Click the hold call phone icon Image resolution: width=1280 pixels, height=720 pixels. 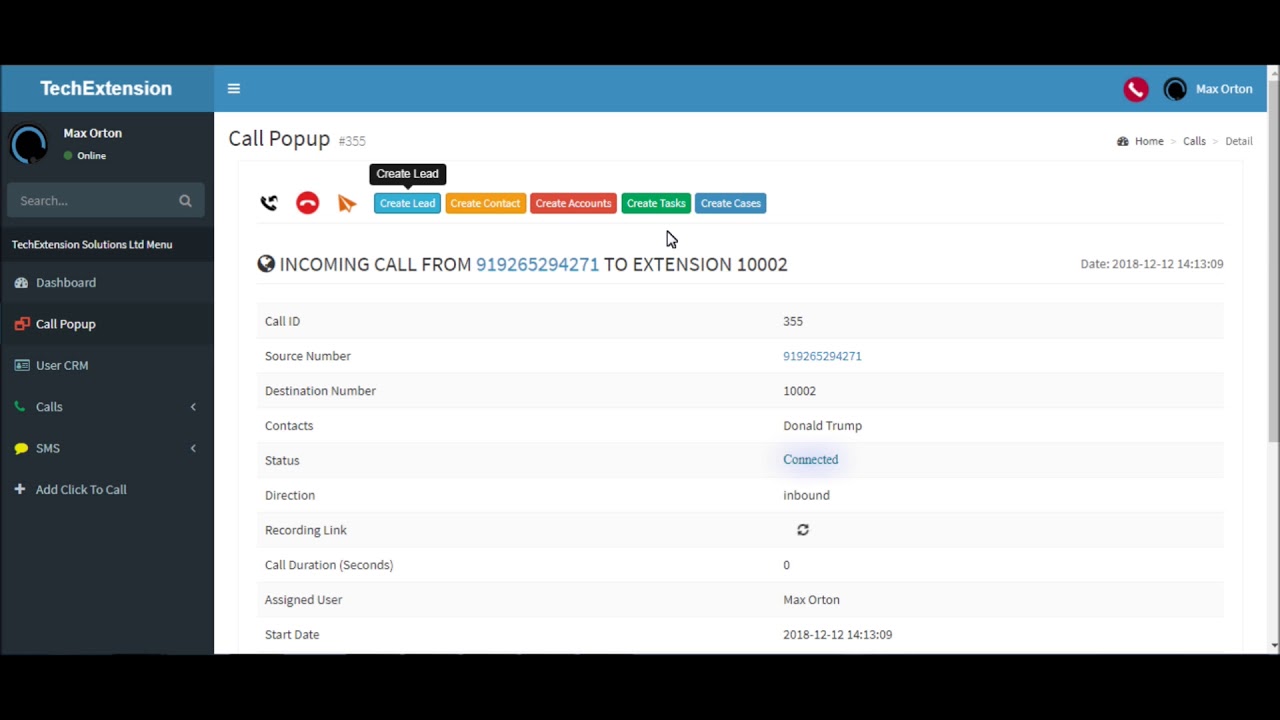point(269,203)
